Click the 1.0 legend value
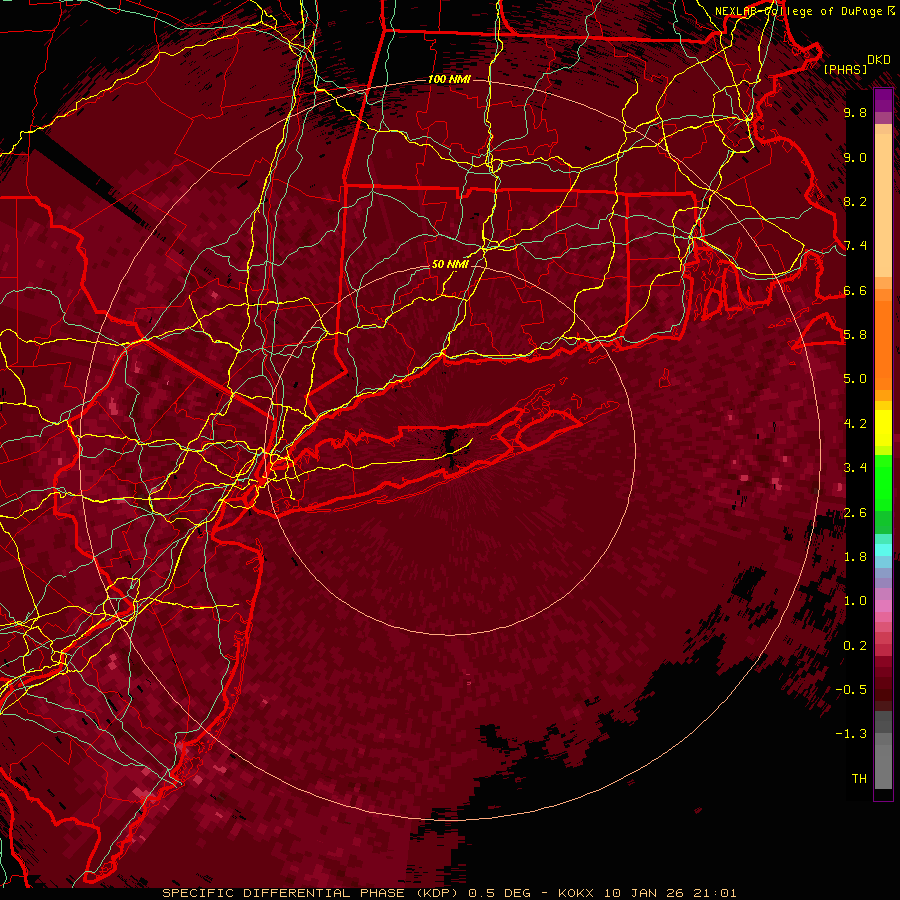 click(x=855, y=601)
